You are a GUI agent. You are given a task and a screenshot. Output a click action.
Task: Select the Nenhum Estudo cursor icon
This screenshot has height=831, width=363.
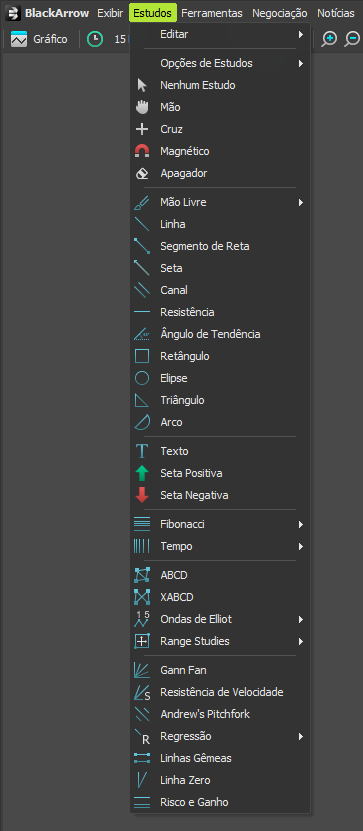[x=141, y=85]
